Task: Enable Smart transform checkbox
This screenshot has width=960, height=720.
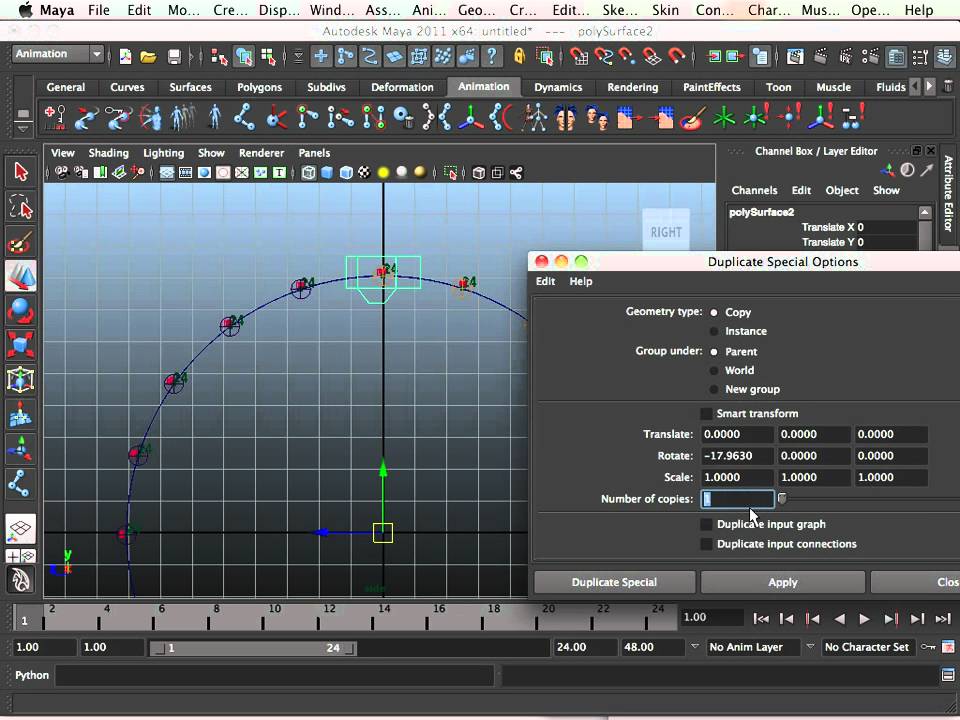Action: pyautogui.click(x=707, y=413)
